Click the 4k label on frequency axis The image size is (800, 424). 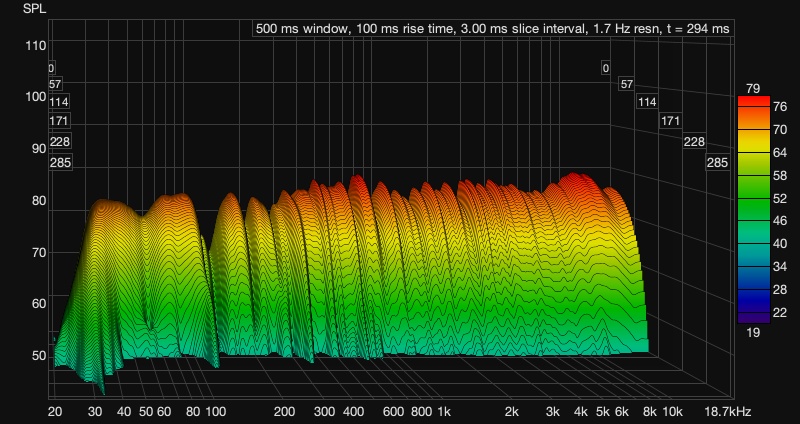point(581,412)
